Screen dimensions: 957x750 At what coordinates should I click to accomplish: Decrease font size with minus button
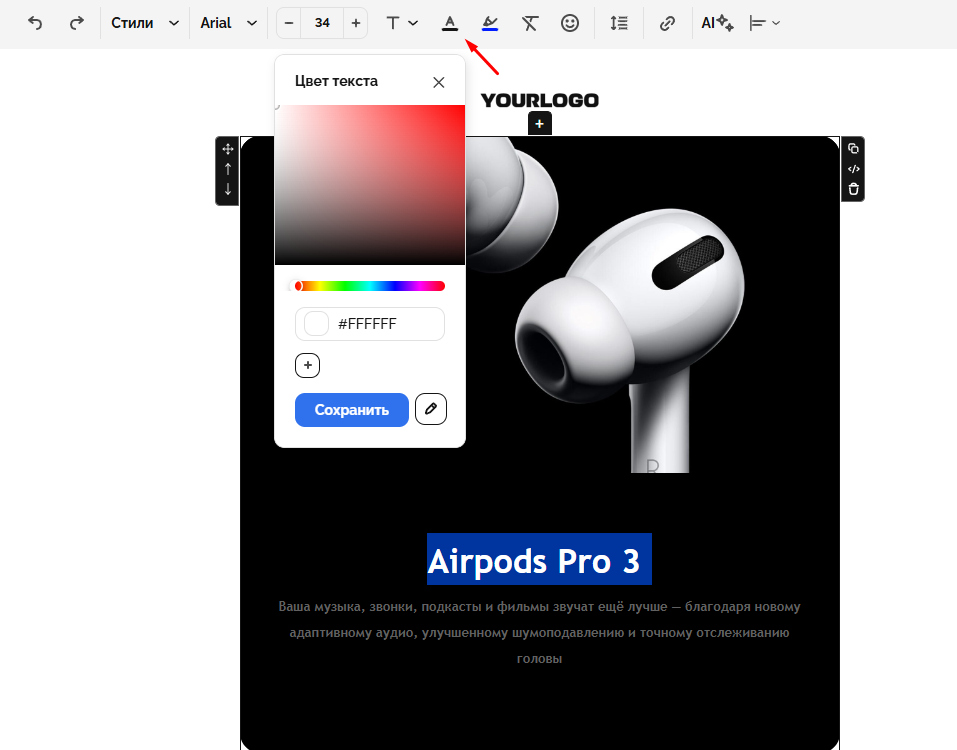tap(289, 23)
